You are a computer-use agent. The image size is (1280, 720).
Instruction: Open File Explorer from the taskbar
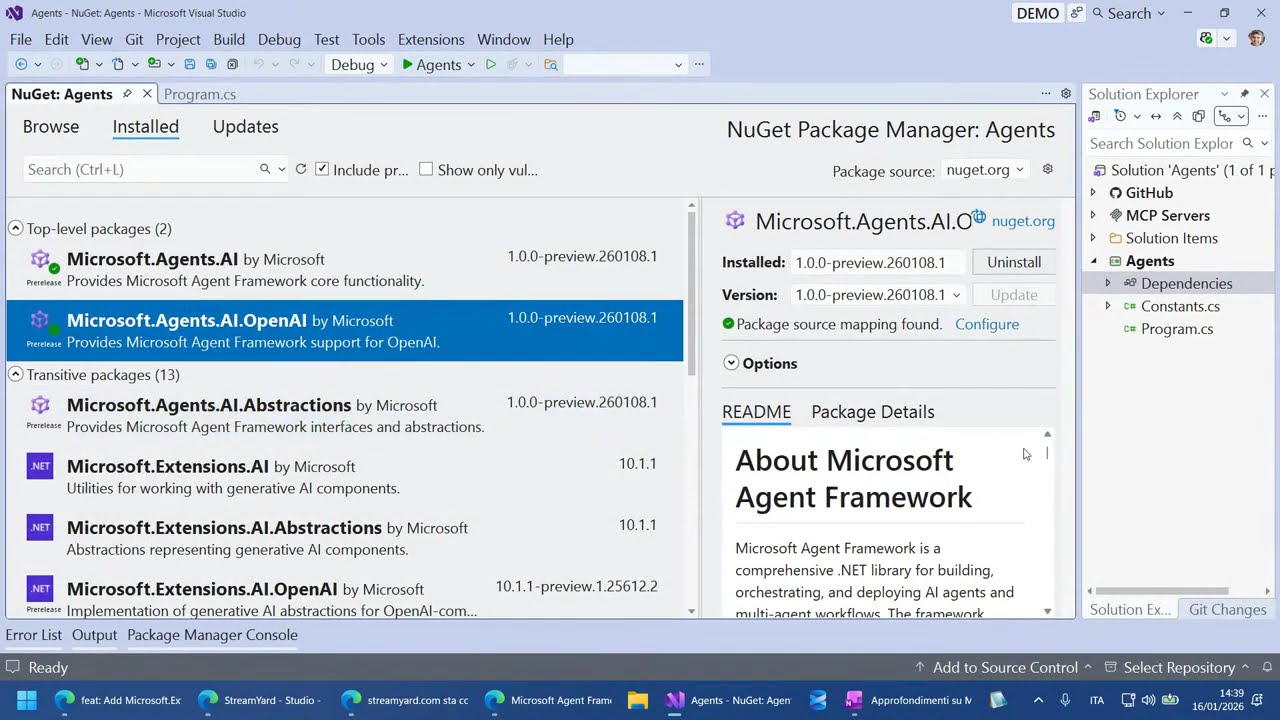pos(637,700)
